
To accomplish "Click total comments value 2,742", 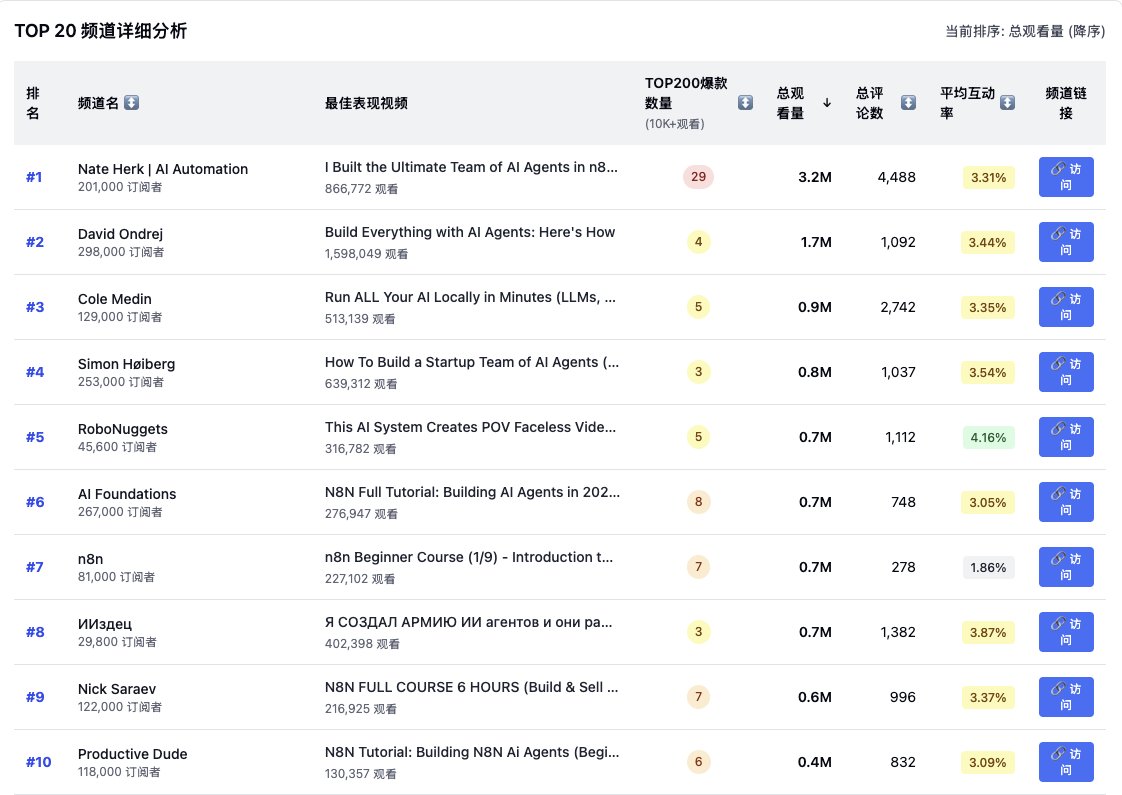I will click(x=897, y=307).
